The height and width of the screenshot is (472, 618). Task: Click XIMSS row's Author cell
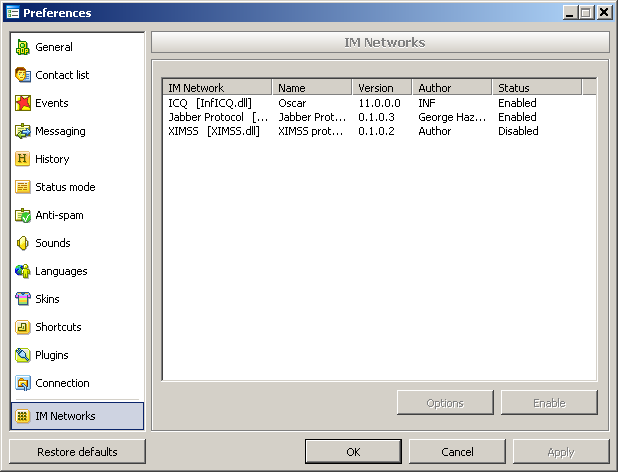pyautogui.click(x=435, y=131)
